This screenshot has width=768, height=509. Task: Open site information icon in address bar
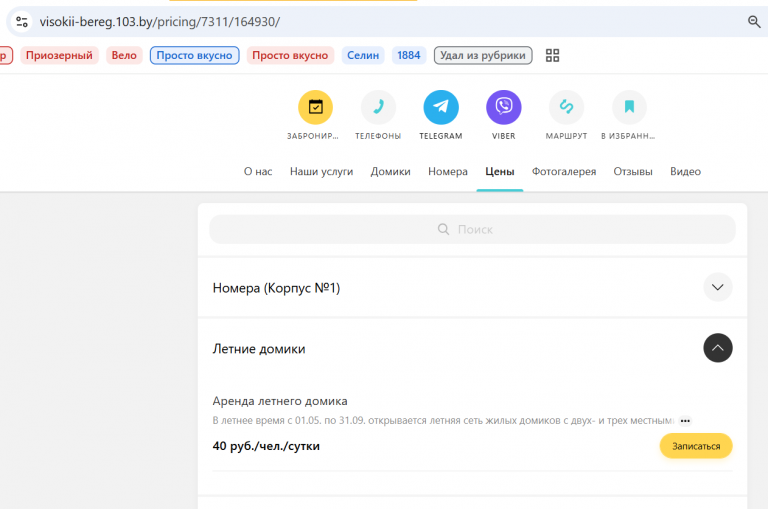pos(22,22)
